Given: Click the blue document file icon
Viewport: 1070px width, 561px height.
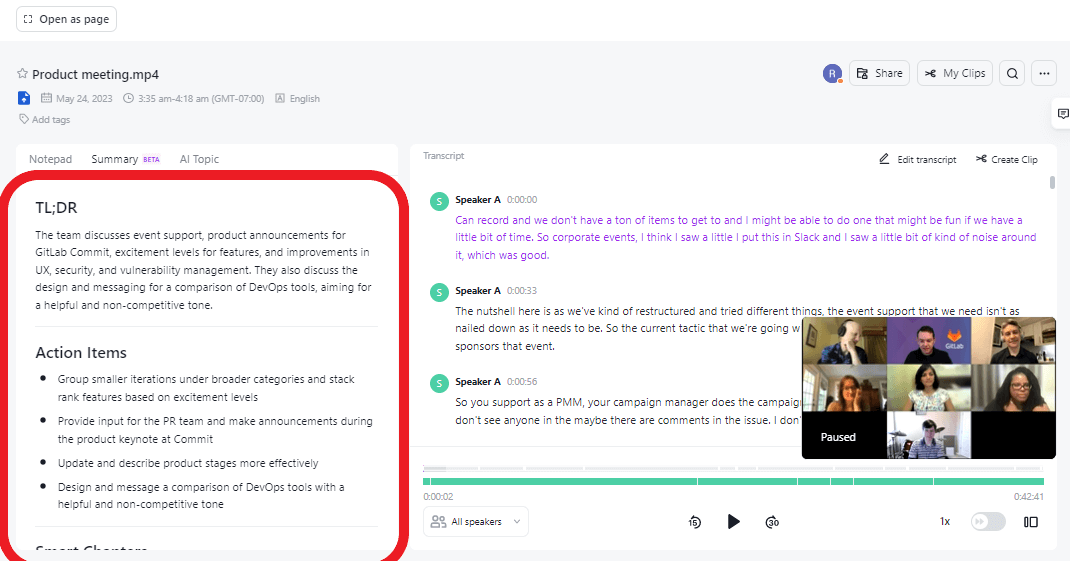Looking at the screenshot, I should [x=24, y=98].
